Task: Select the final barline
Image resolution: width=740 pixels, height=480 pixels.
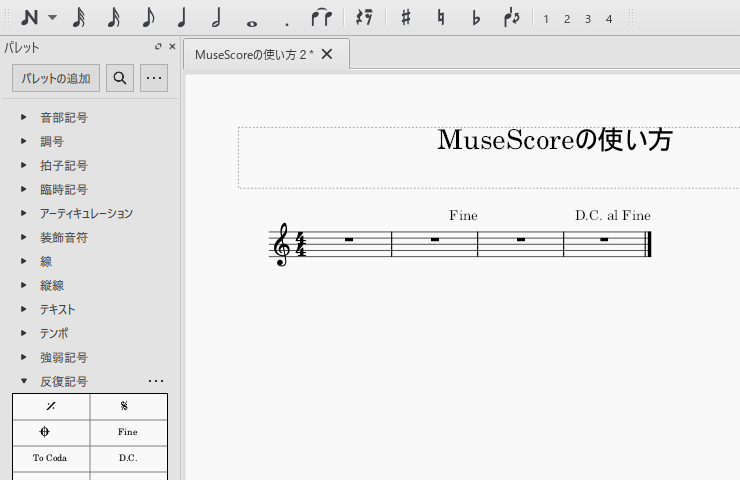Action: point(648,244)
